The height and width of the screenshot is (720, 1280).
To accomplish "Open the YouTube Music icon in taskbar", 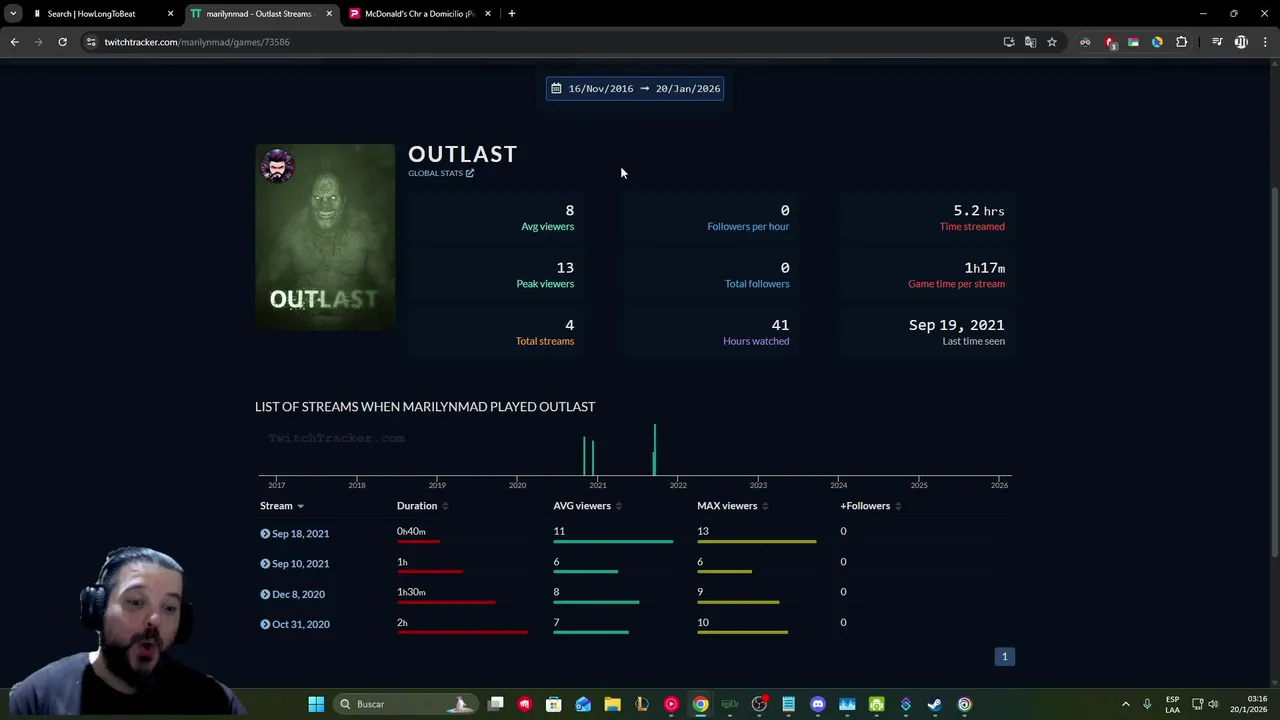I will point(671,704).
